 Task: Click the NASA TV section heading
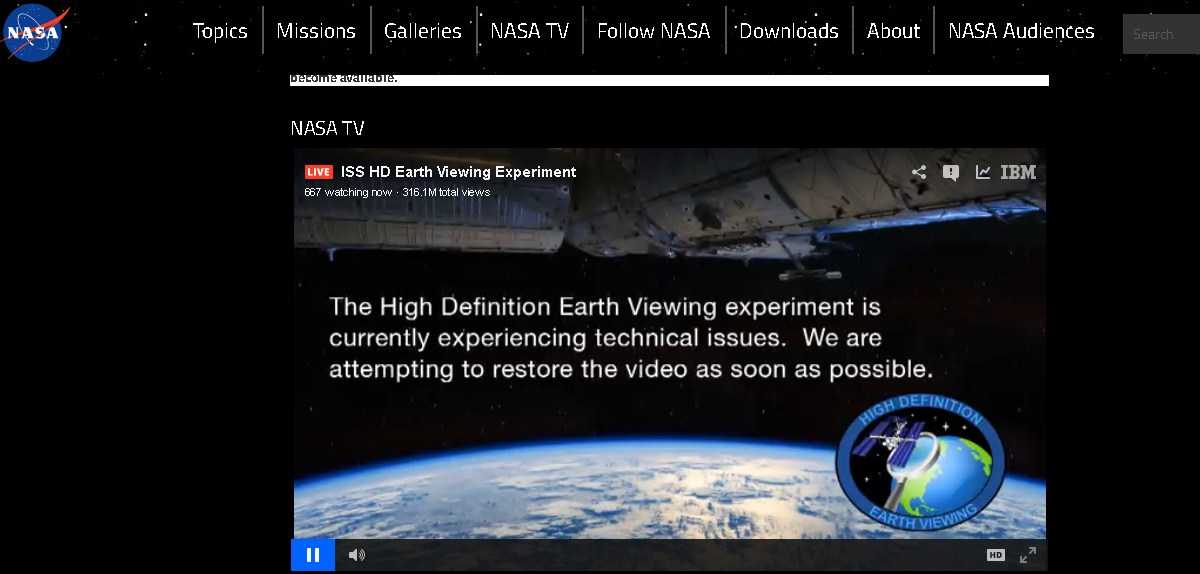pyautogui.click(x=327, y=128)
